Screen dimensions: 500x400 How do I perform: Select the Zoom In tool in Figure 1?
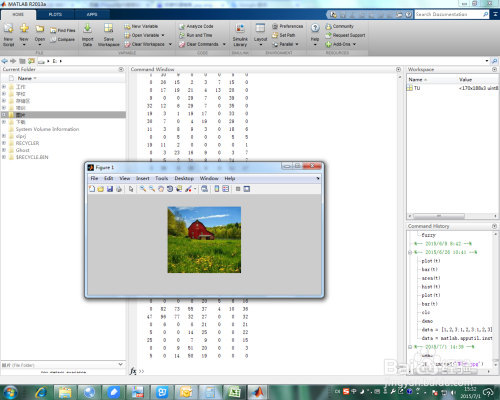click(143, 189)
